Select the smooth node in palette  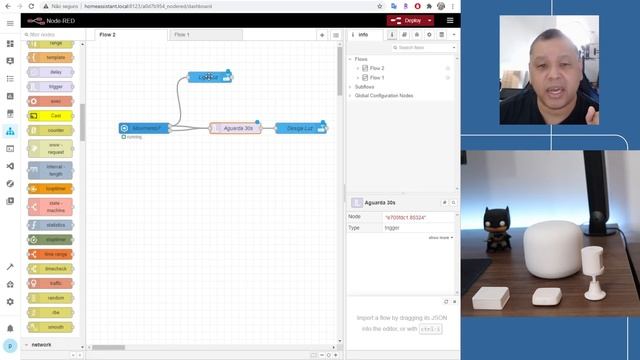(51, 327)
